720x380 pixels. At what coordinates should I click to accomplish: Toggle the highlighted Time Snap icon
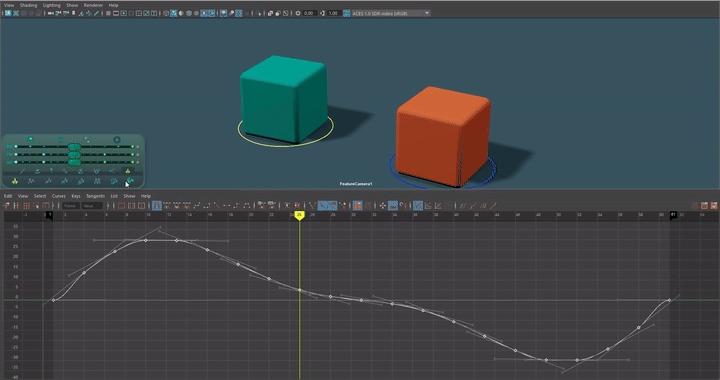393,206
